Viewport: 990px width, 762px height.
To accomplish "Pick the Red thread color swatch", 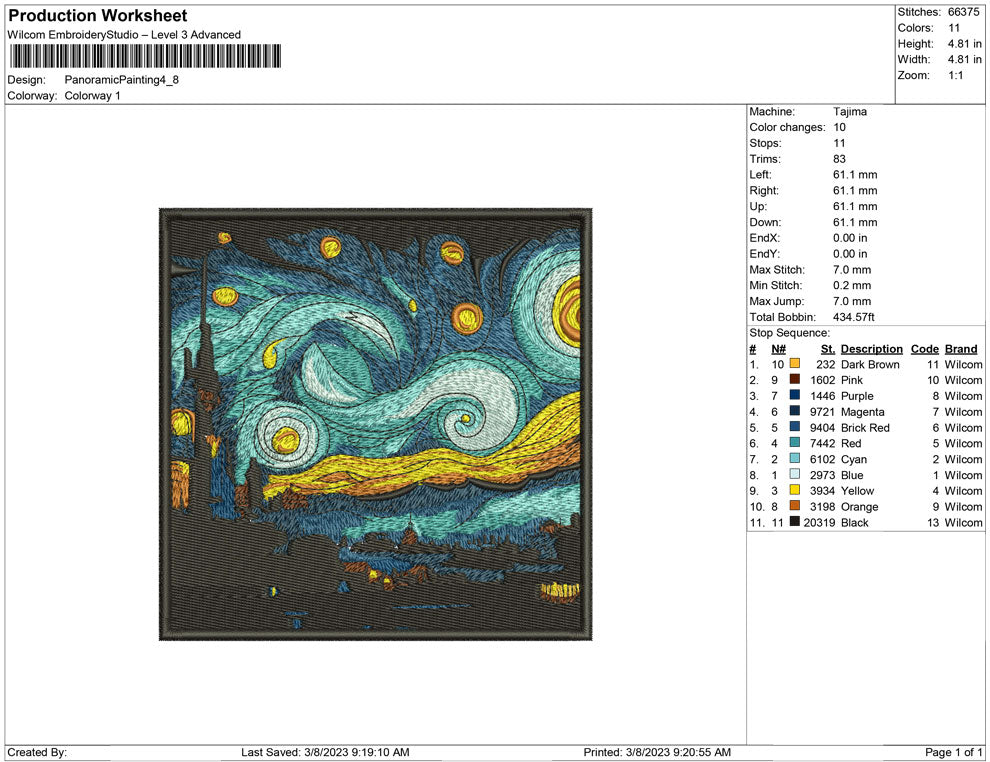I will pos(795,443).
